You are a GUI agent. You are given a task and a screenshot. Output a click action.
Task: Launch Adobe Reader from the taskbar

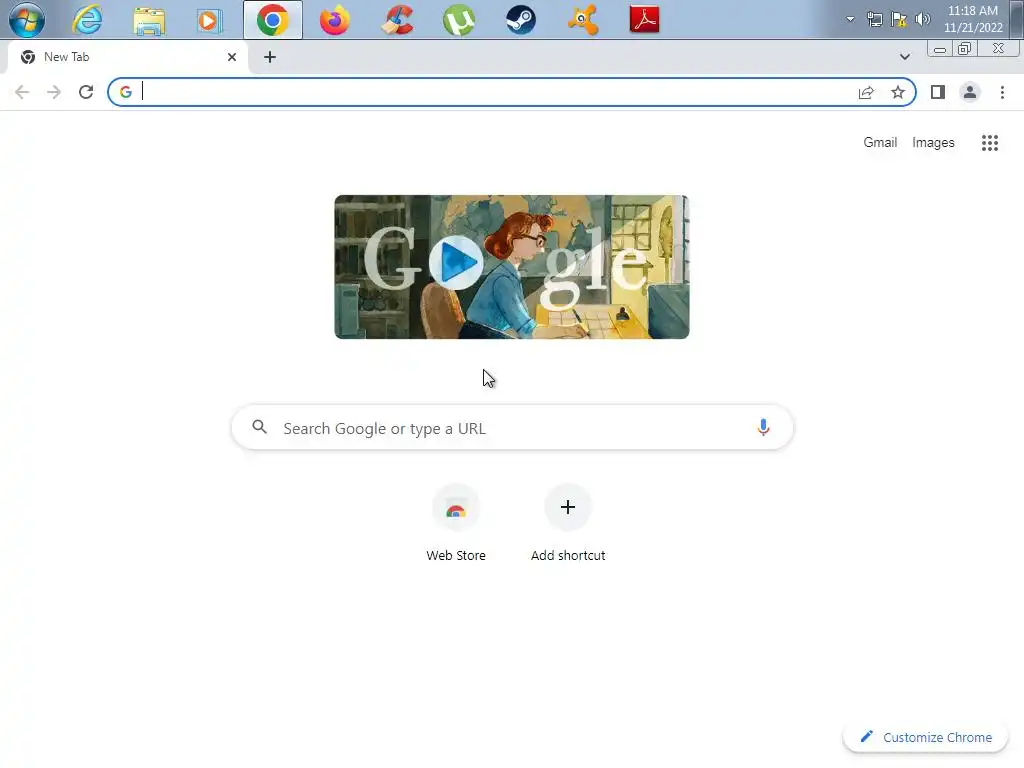[645, 20]
